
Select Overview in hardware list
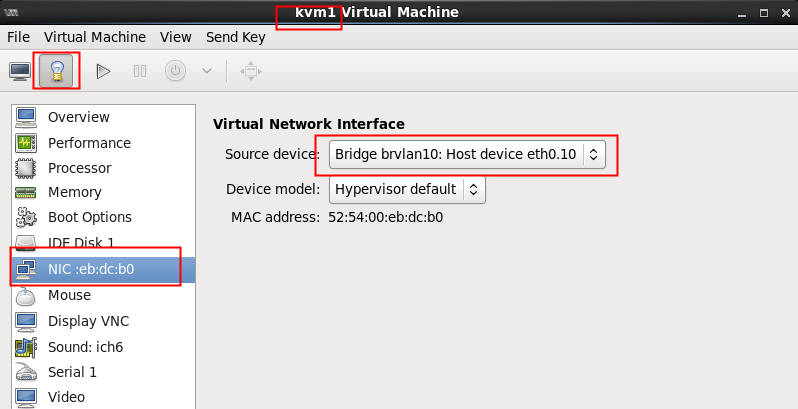tap(103, 117)
